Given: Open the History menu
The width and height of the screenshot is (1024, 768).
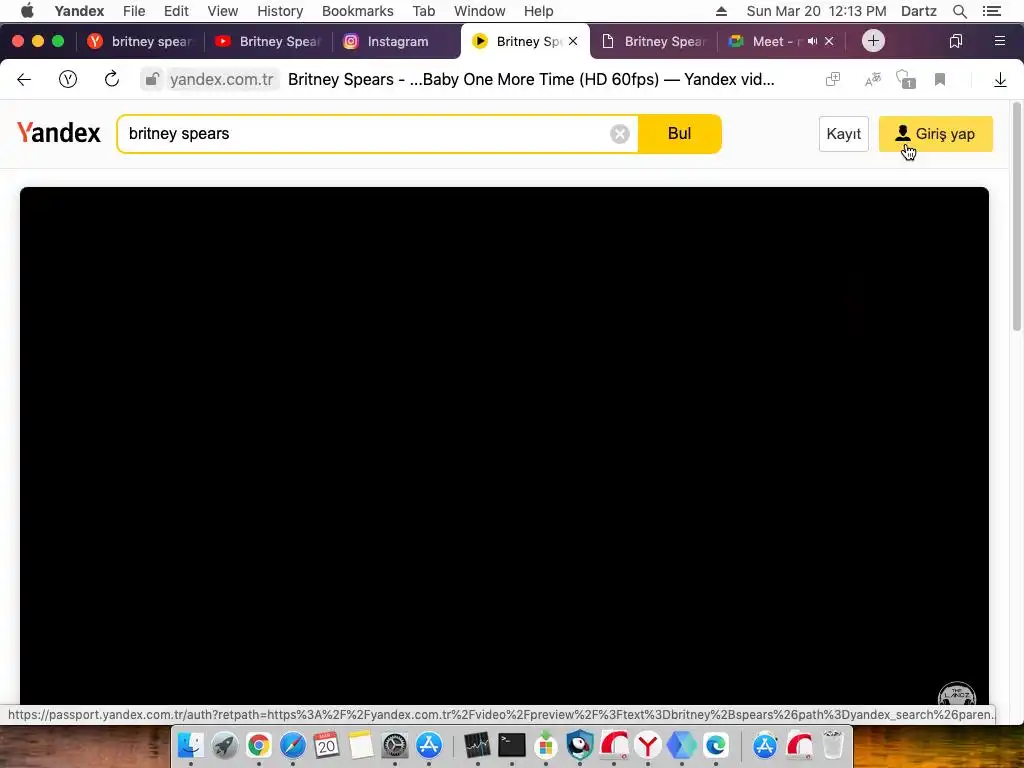Looking at the screenshot, I should click(280, 11).
